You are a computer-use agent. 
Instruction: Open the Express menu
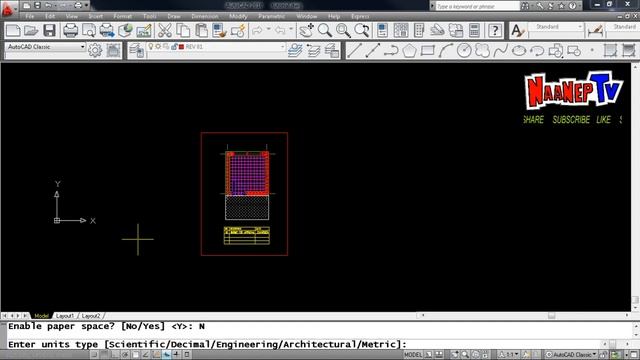click(360, 16)
